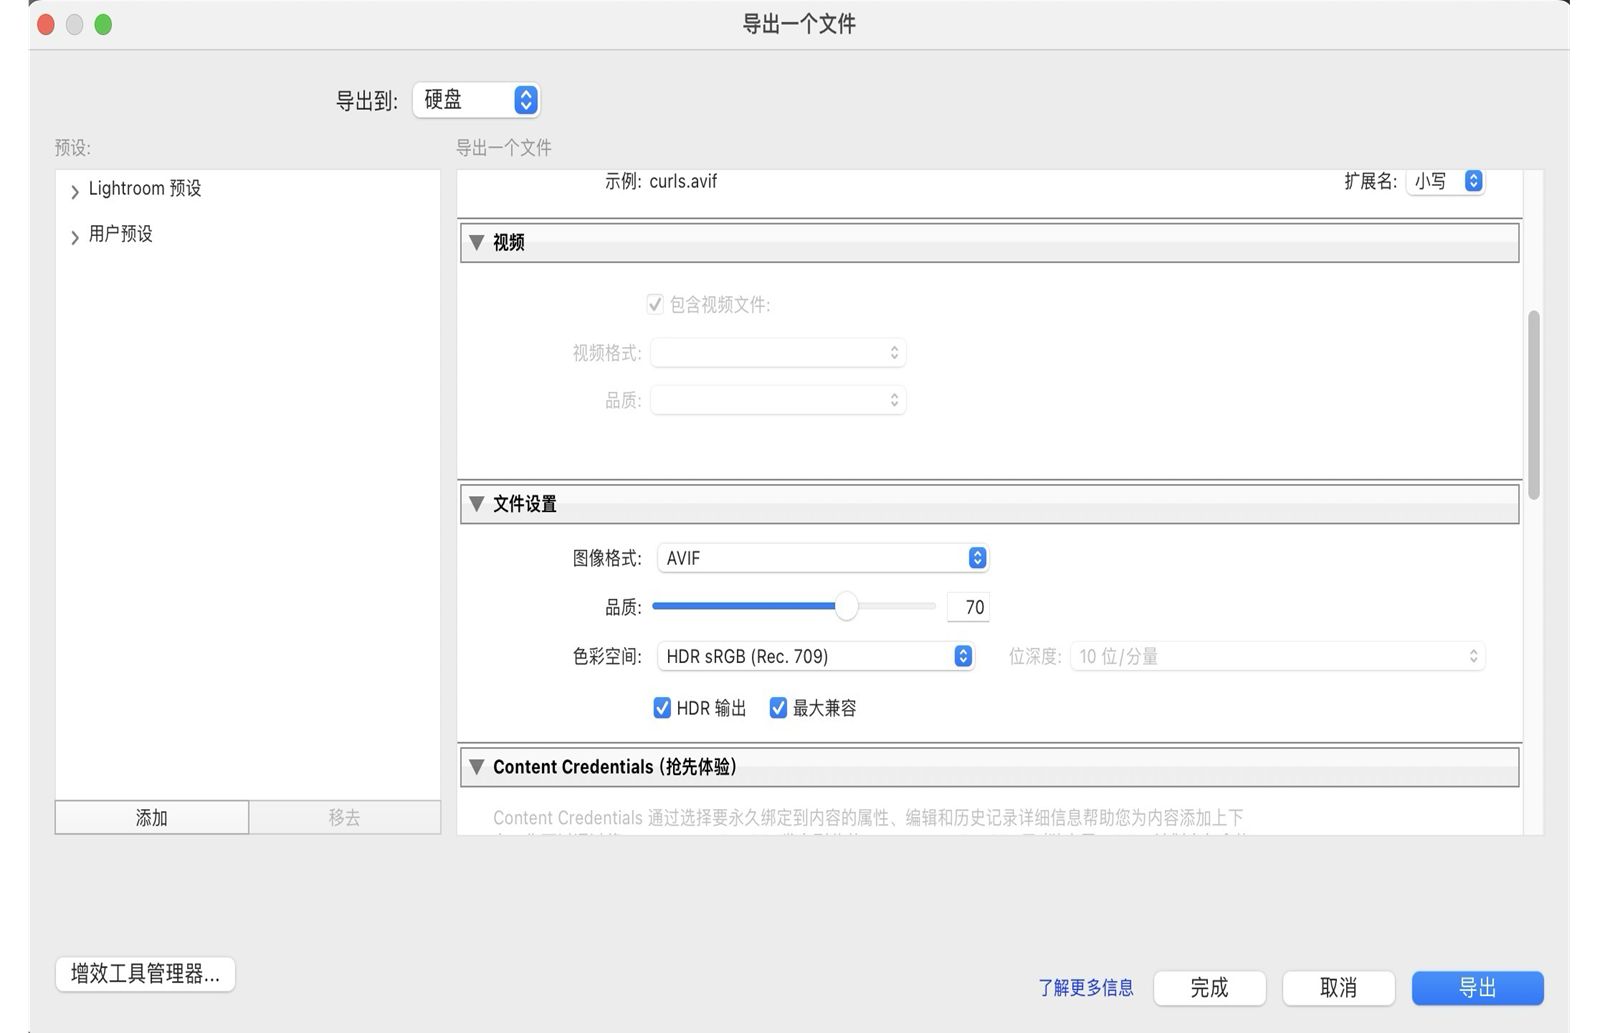Click the export settings vertical scrollbar
The height and width of the screenshot is (1033, 1600).
pos(1534,405)
